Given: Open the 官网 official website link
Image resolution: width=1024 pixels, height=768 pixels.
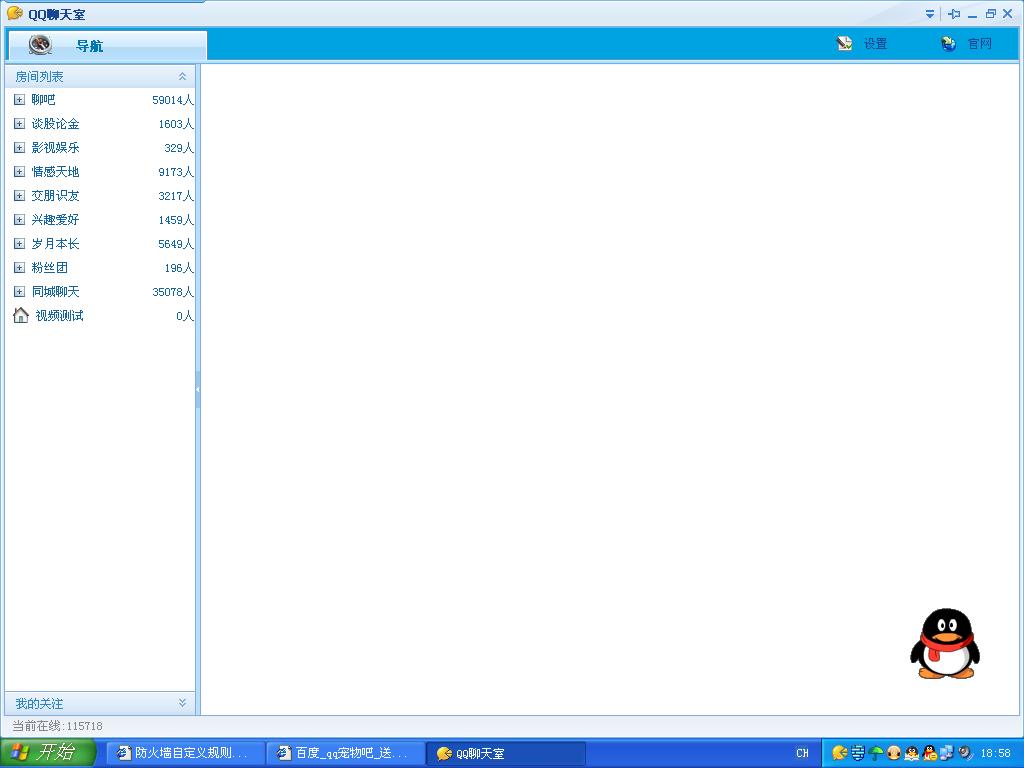Looking at the screenshot, I should pos(980,44).
